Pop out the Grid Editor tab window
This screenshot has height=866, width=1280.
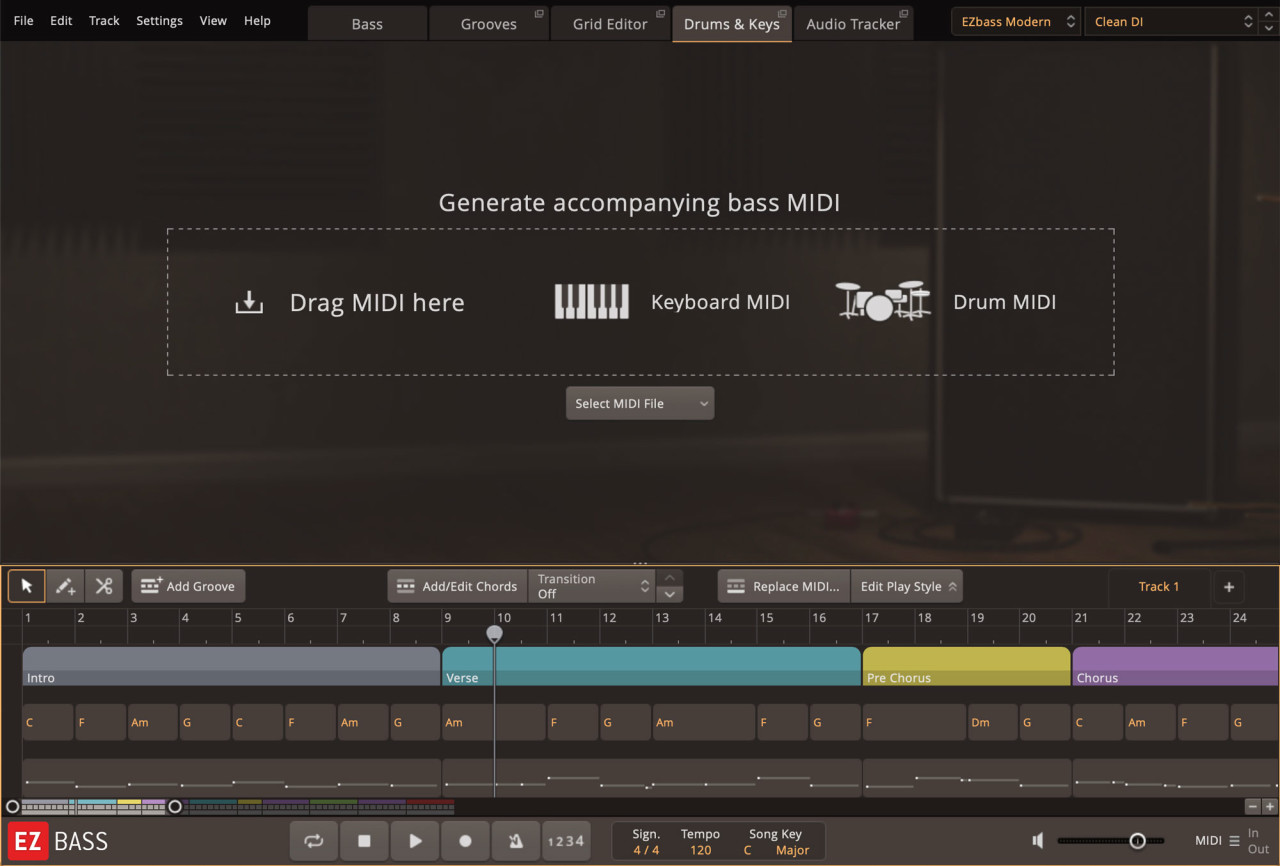[x=660, y=14]
